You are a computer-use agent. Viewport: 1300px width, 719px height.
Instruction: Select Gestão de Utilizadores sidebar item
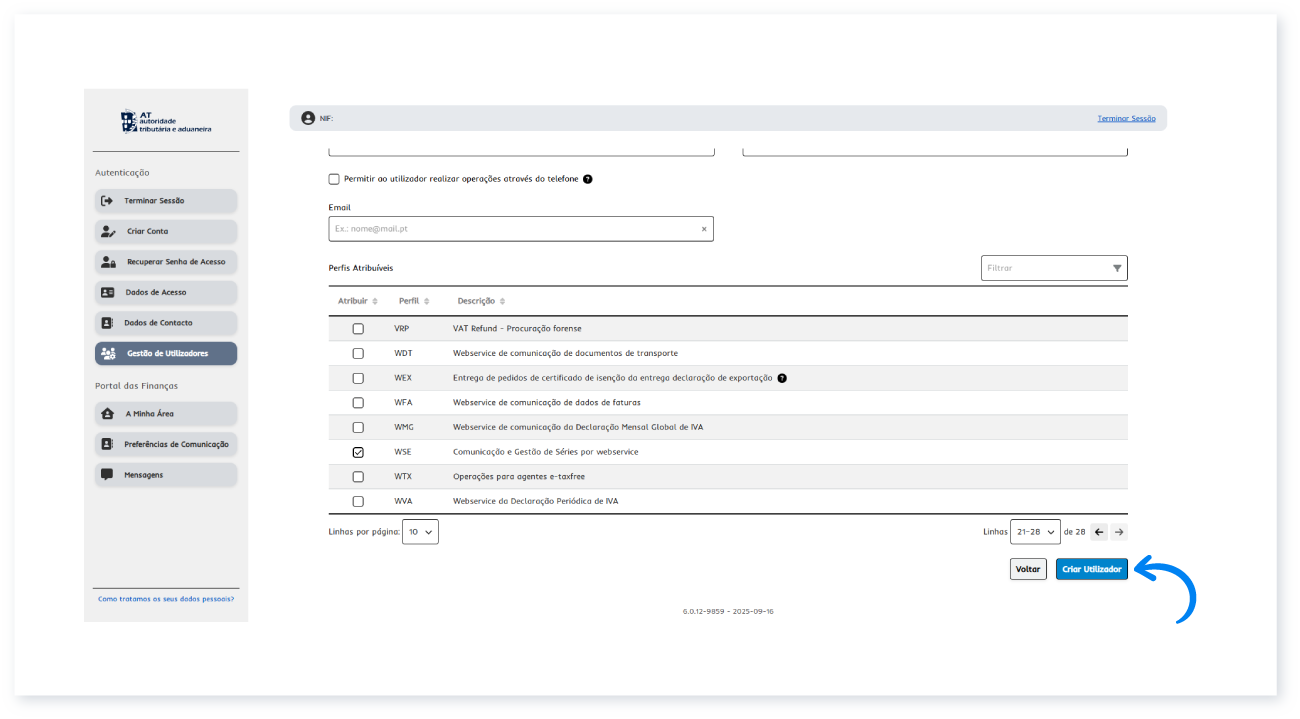166,353
